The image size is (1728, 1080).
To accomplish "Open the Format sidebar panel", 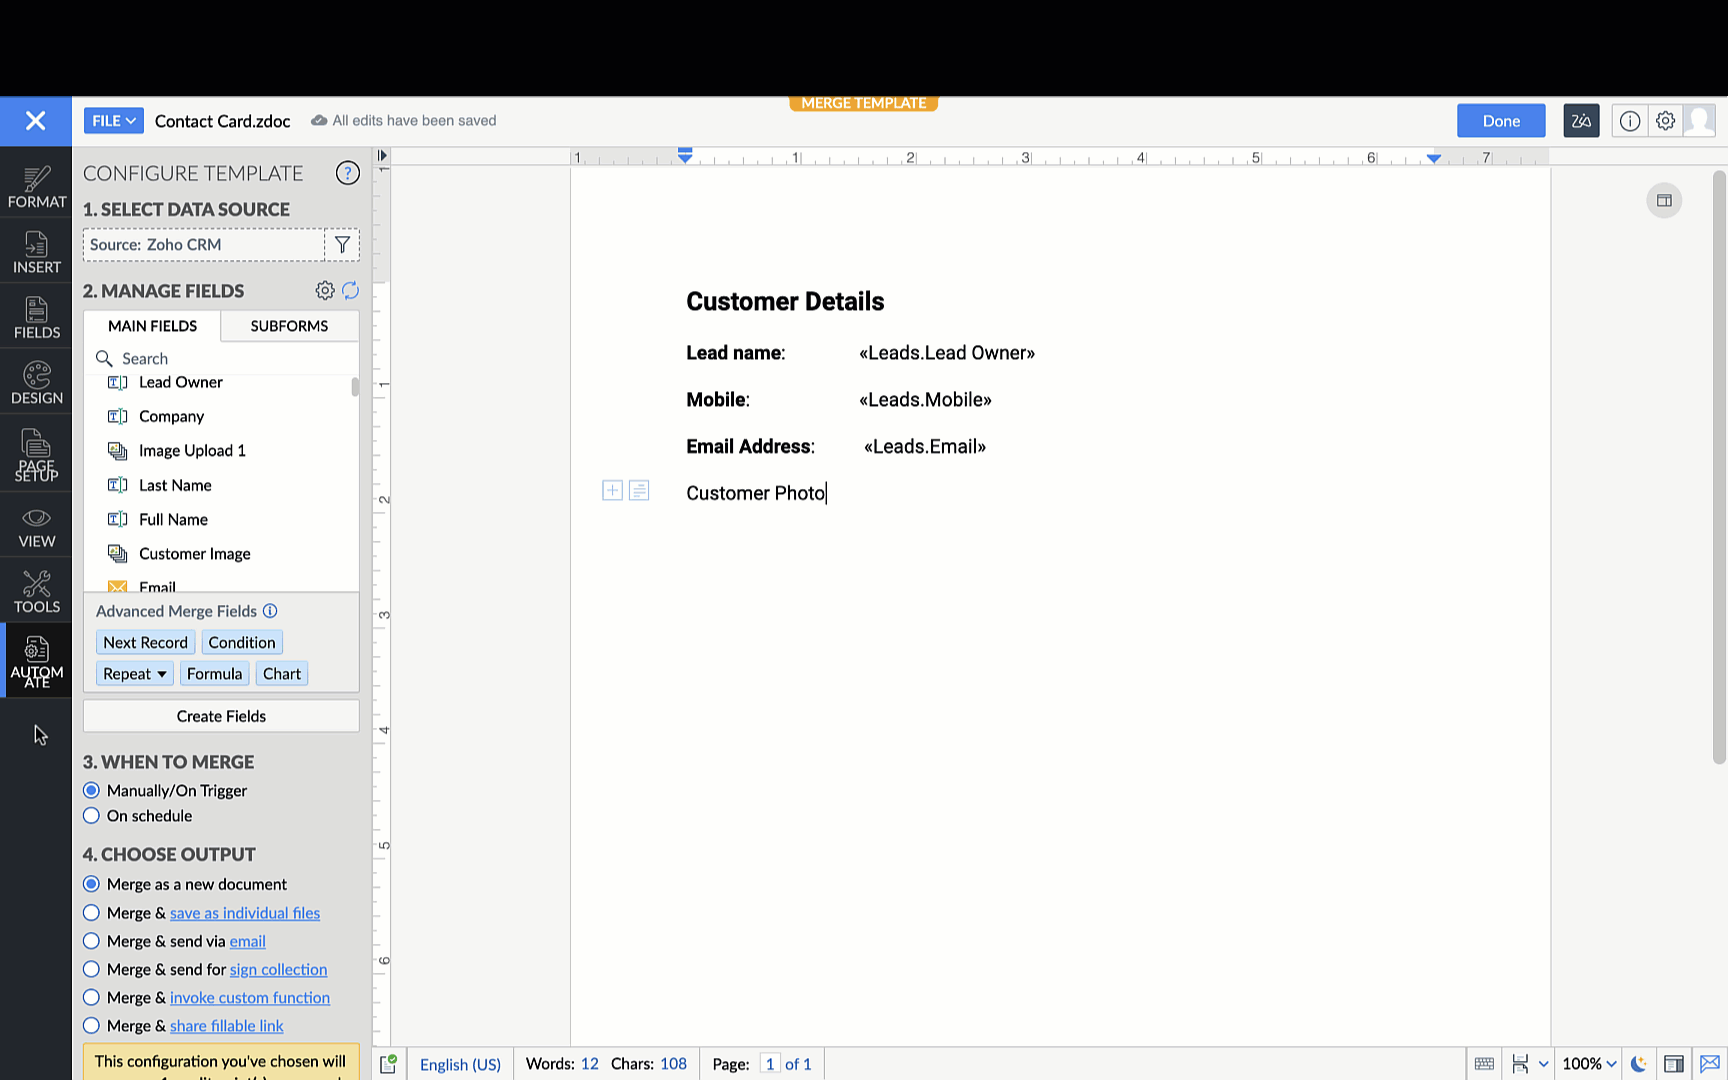I will [x=36, y=187].
